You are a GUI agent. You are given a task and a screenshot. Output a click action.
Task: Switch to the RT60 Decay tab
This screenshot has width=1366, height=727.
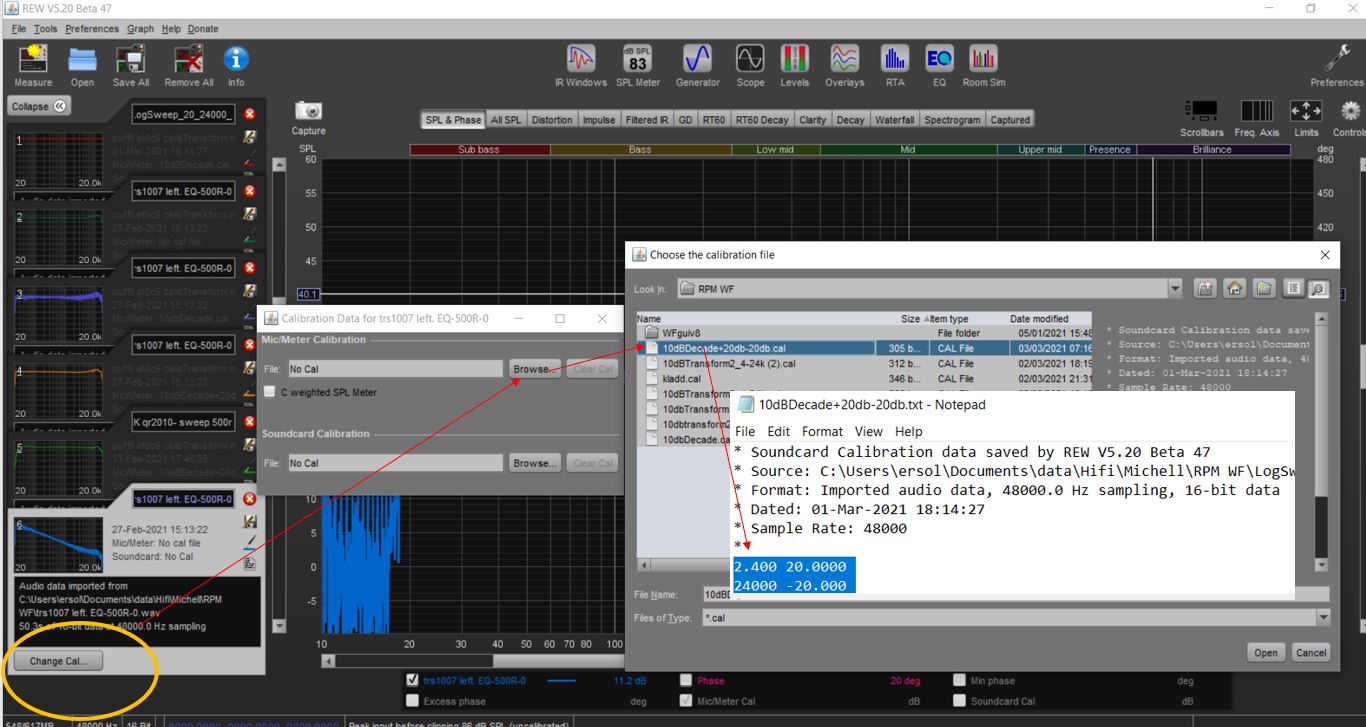coord(762,120)
